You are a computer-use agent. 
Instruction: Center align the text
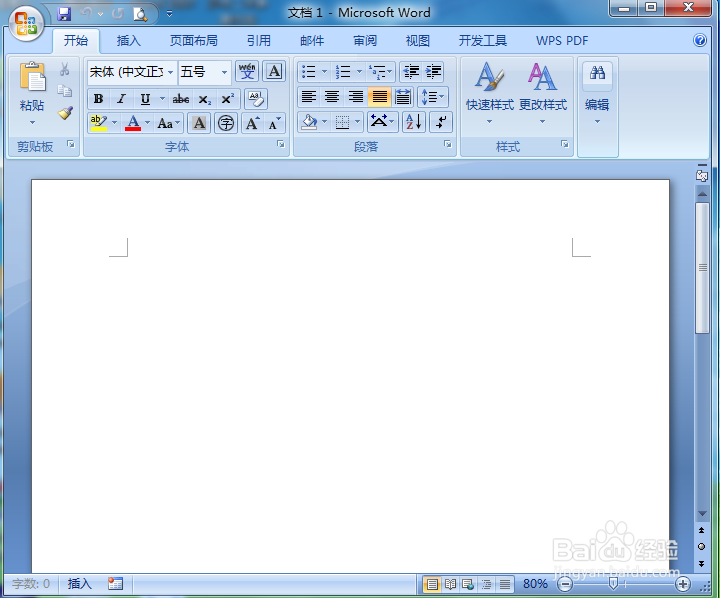[332, 96]
